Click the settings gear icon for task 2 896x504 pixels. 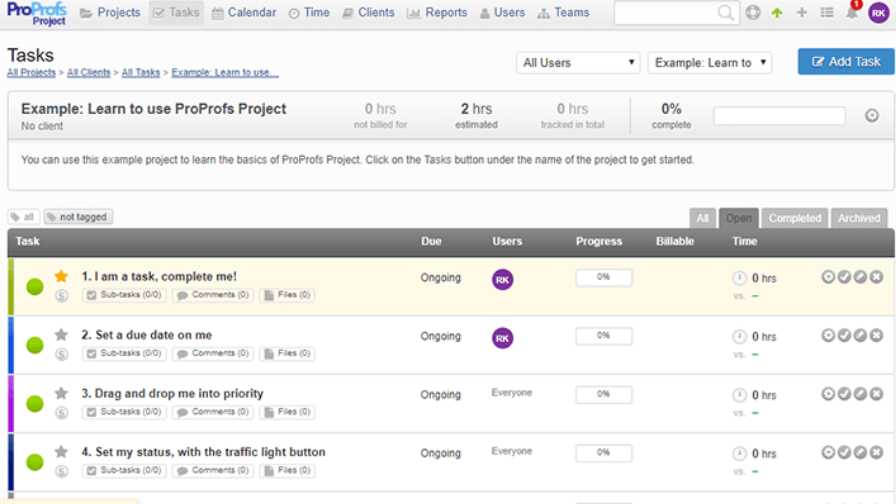coord(828,335)
